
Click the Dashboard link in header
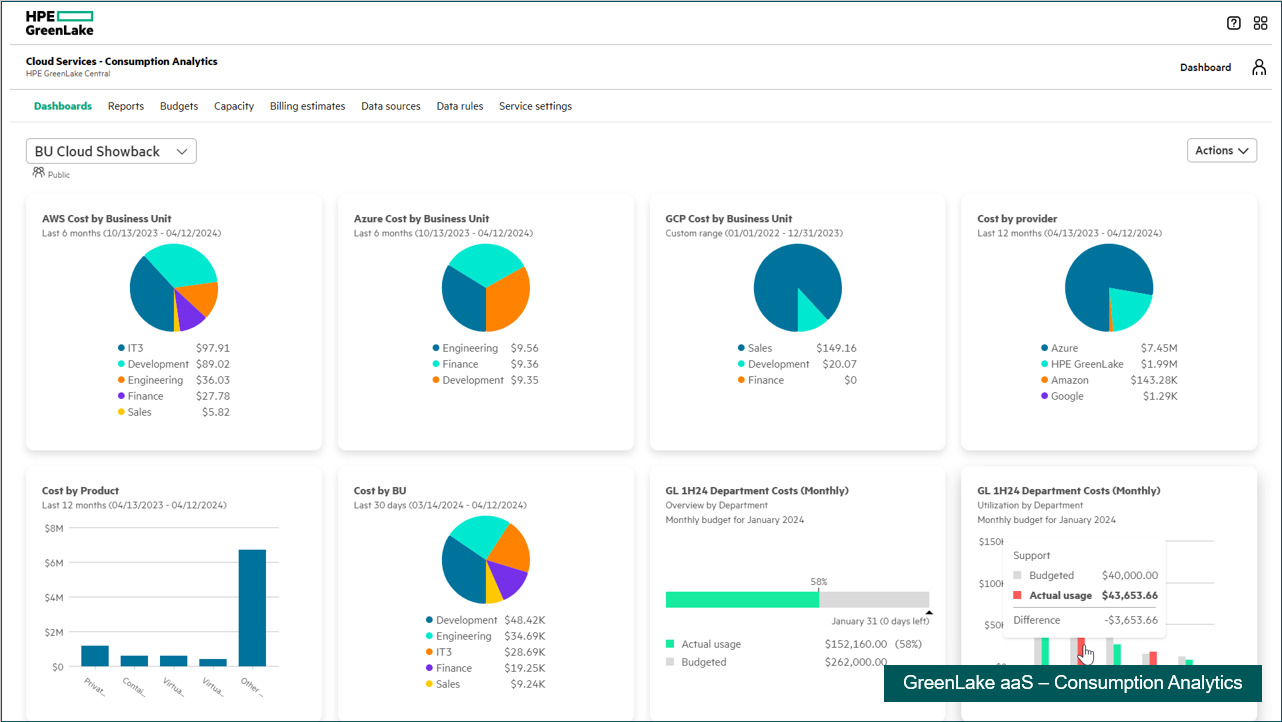click(x=1206, y=67)
